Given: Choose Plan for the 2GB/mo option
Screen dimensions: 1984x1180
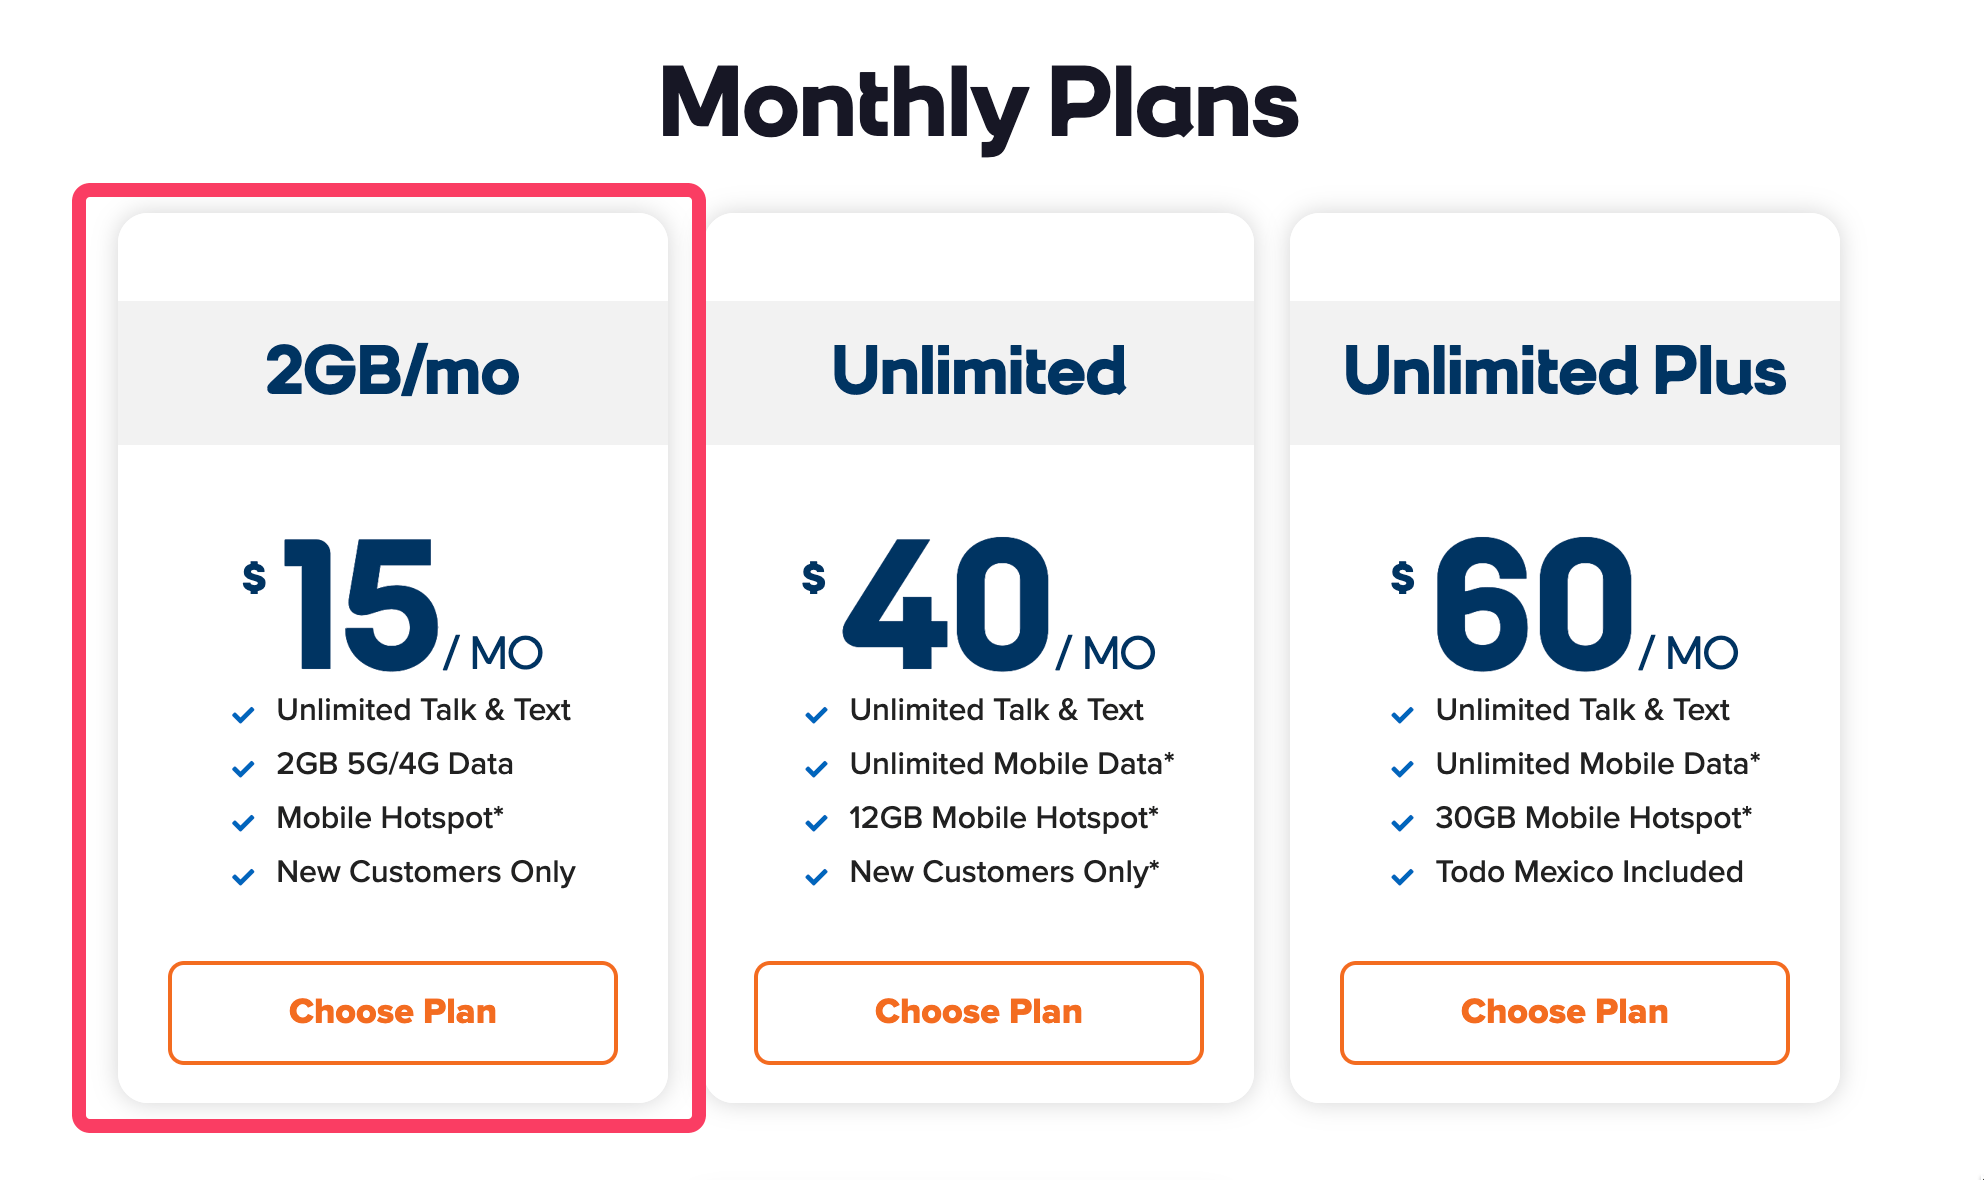Looking at the screenshot, I should pos(393,1012).
